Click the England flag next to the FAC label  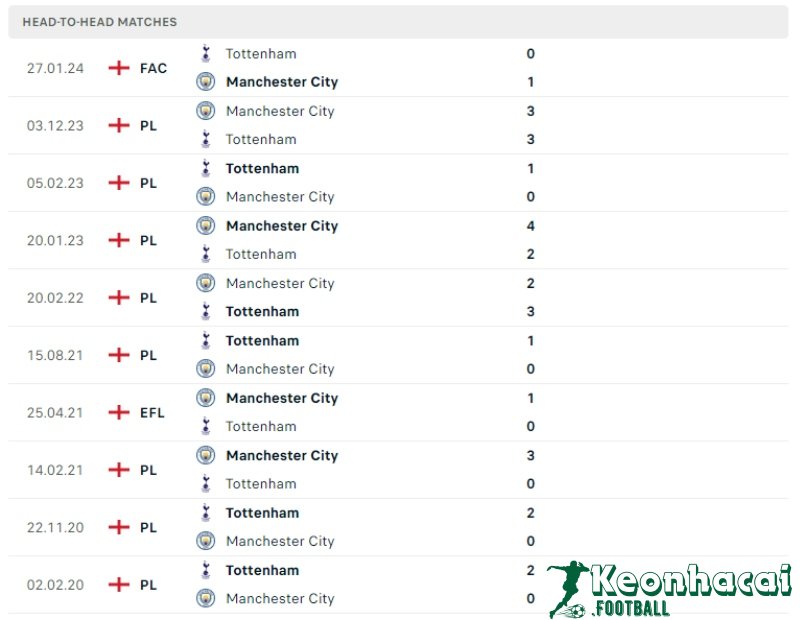(x=120, y=68)
